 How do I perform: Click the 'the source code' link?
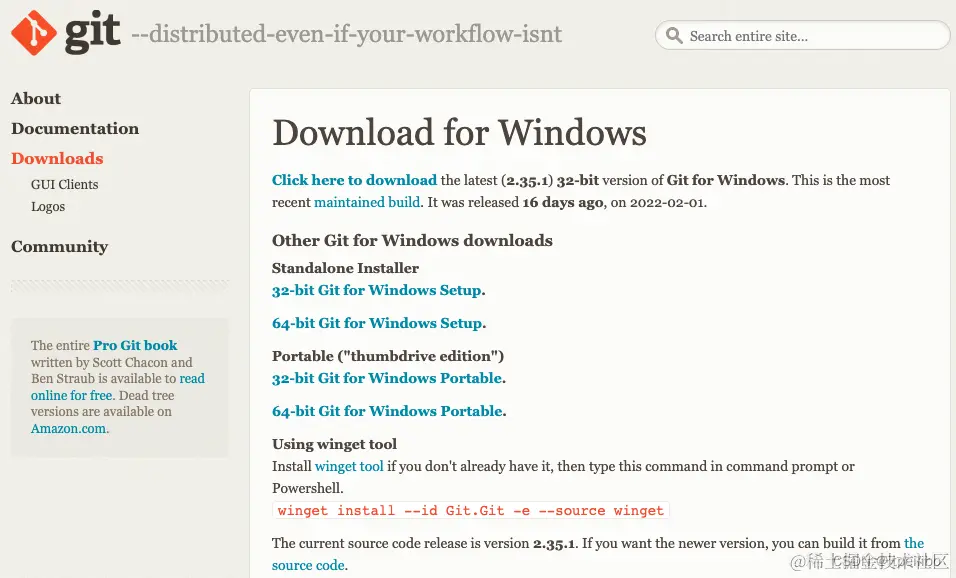click(598, 554)
